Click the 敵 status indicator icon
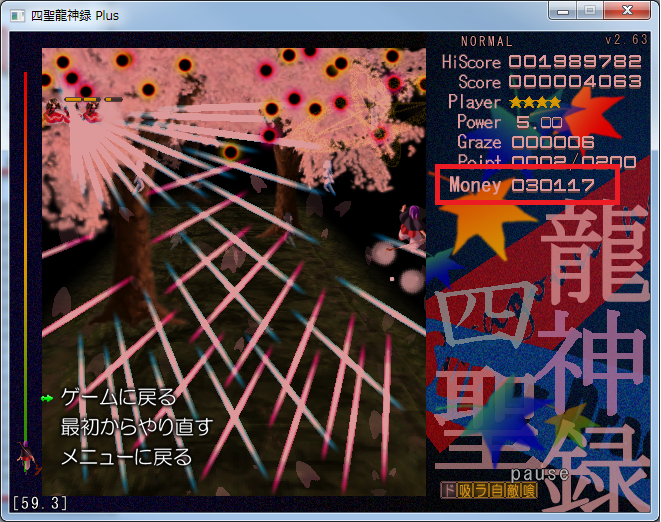The height and width of the screenshot is (522, 661). point(513,490)
